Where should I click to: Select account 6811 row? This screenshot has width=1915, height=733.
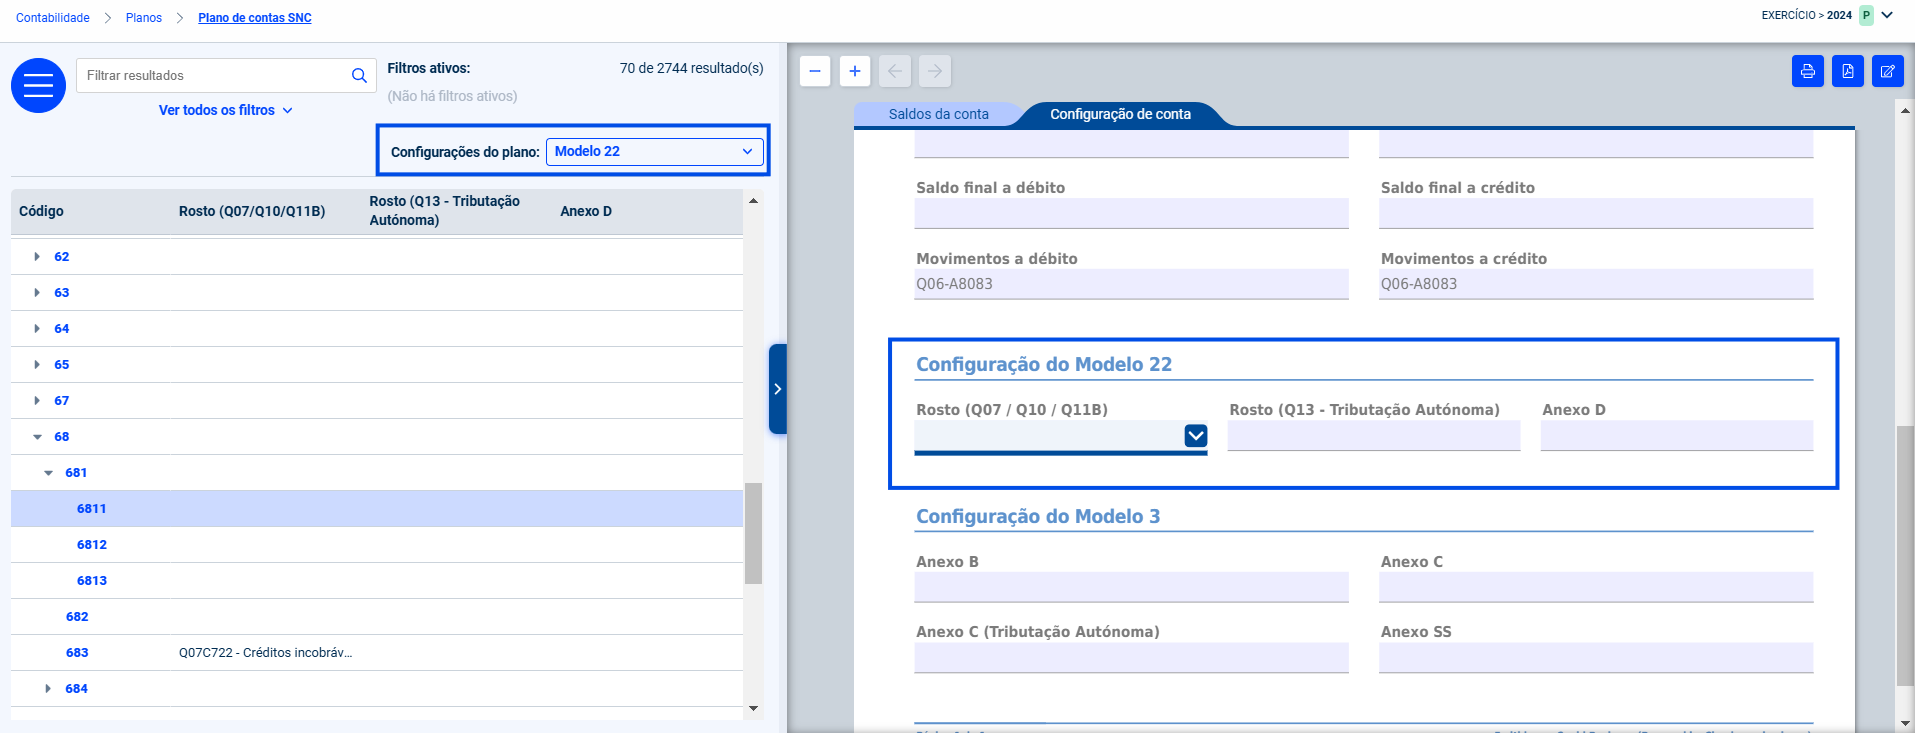(377, 509)
